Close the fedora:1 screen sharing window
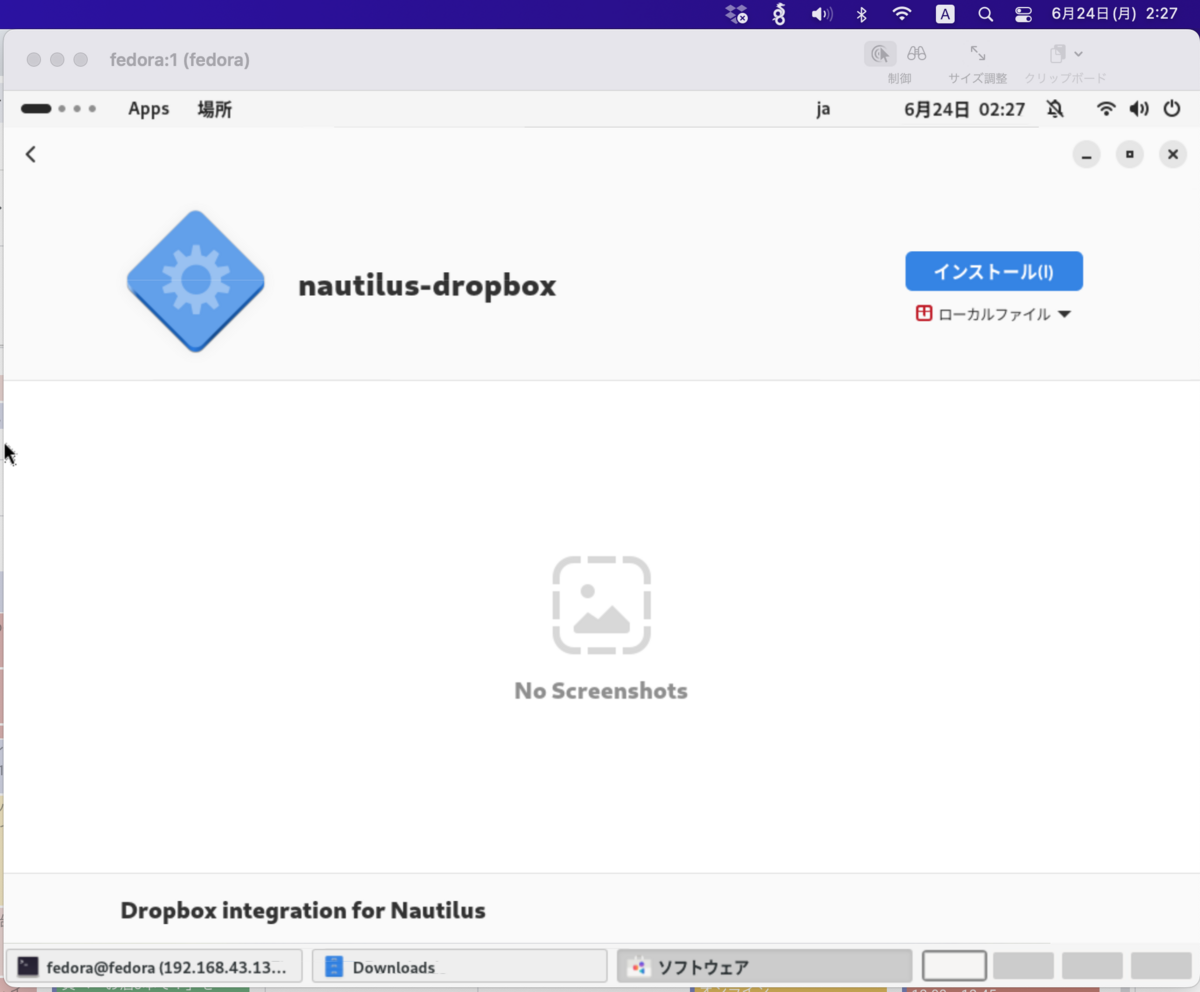The width and height of the screenshot is (1200, 992). pyautogui.click(x=34, y=60)
